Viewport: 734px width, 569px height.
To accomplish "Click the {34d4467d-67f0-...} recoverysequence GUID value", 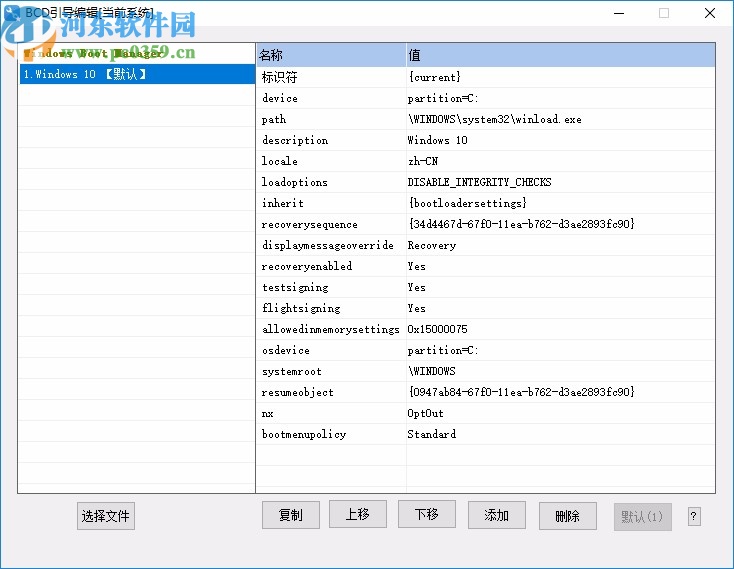I will tap(521, 224).
